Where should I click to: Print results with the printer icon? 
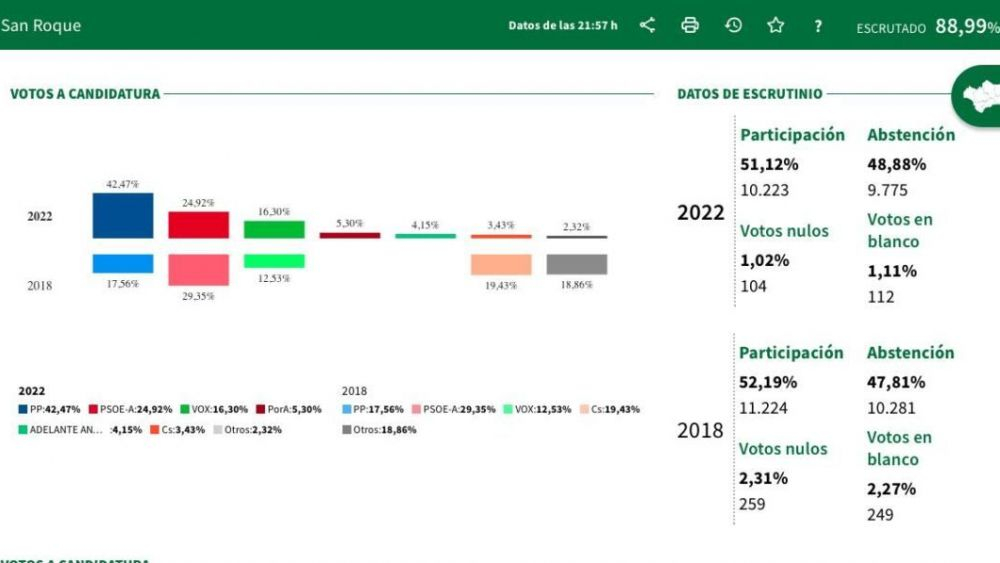click(690, 26)
